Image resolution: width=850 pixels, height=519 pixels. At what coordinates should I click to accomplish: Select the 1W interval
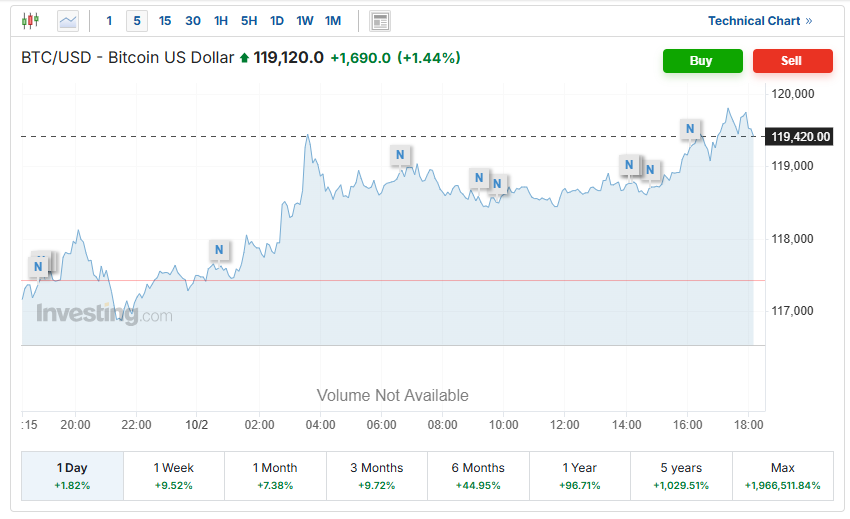click(305, 21)
